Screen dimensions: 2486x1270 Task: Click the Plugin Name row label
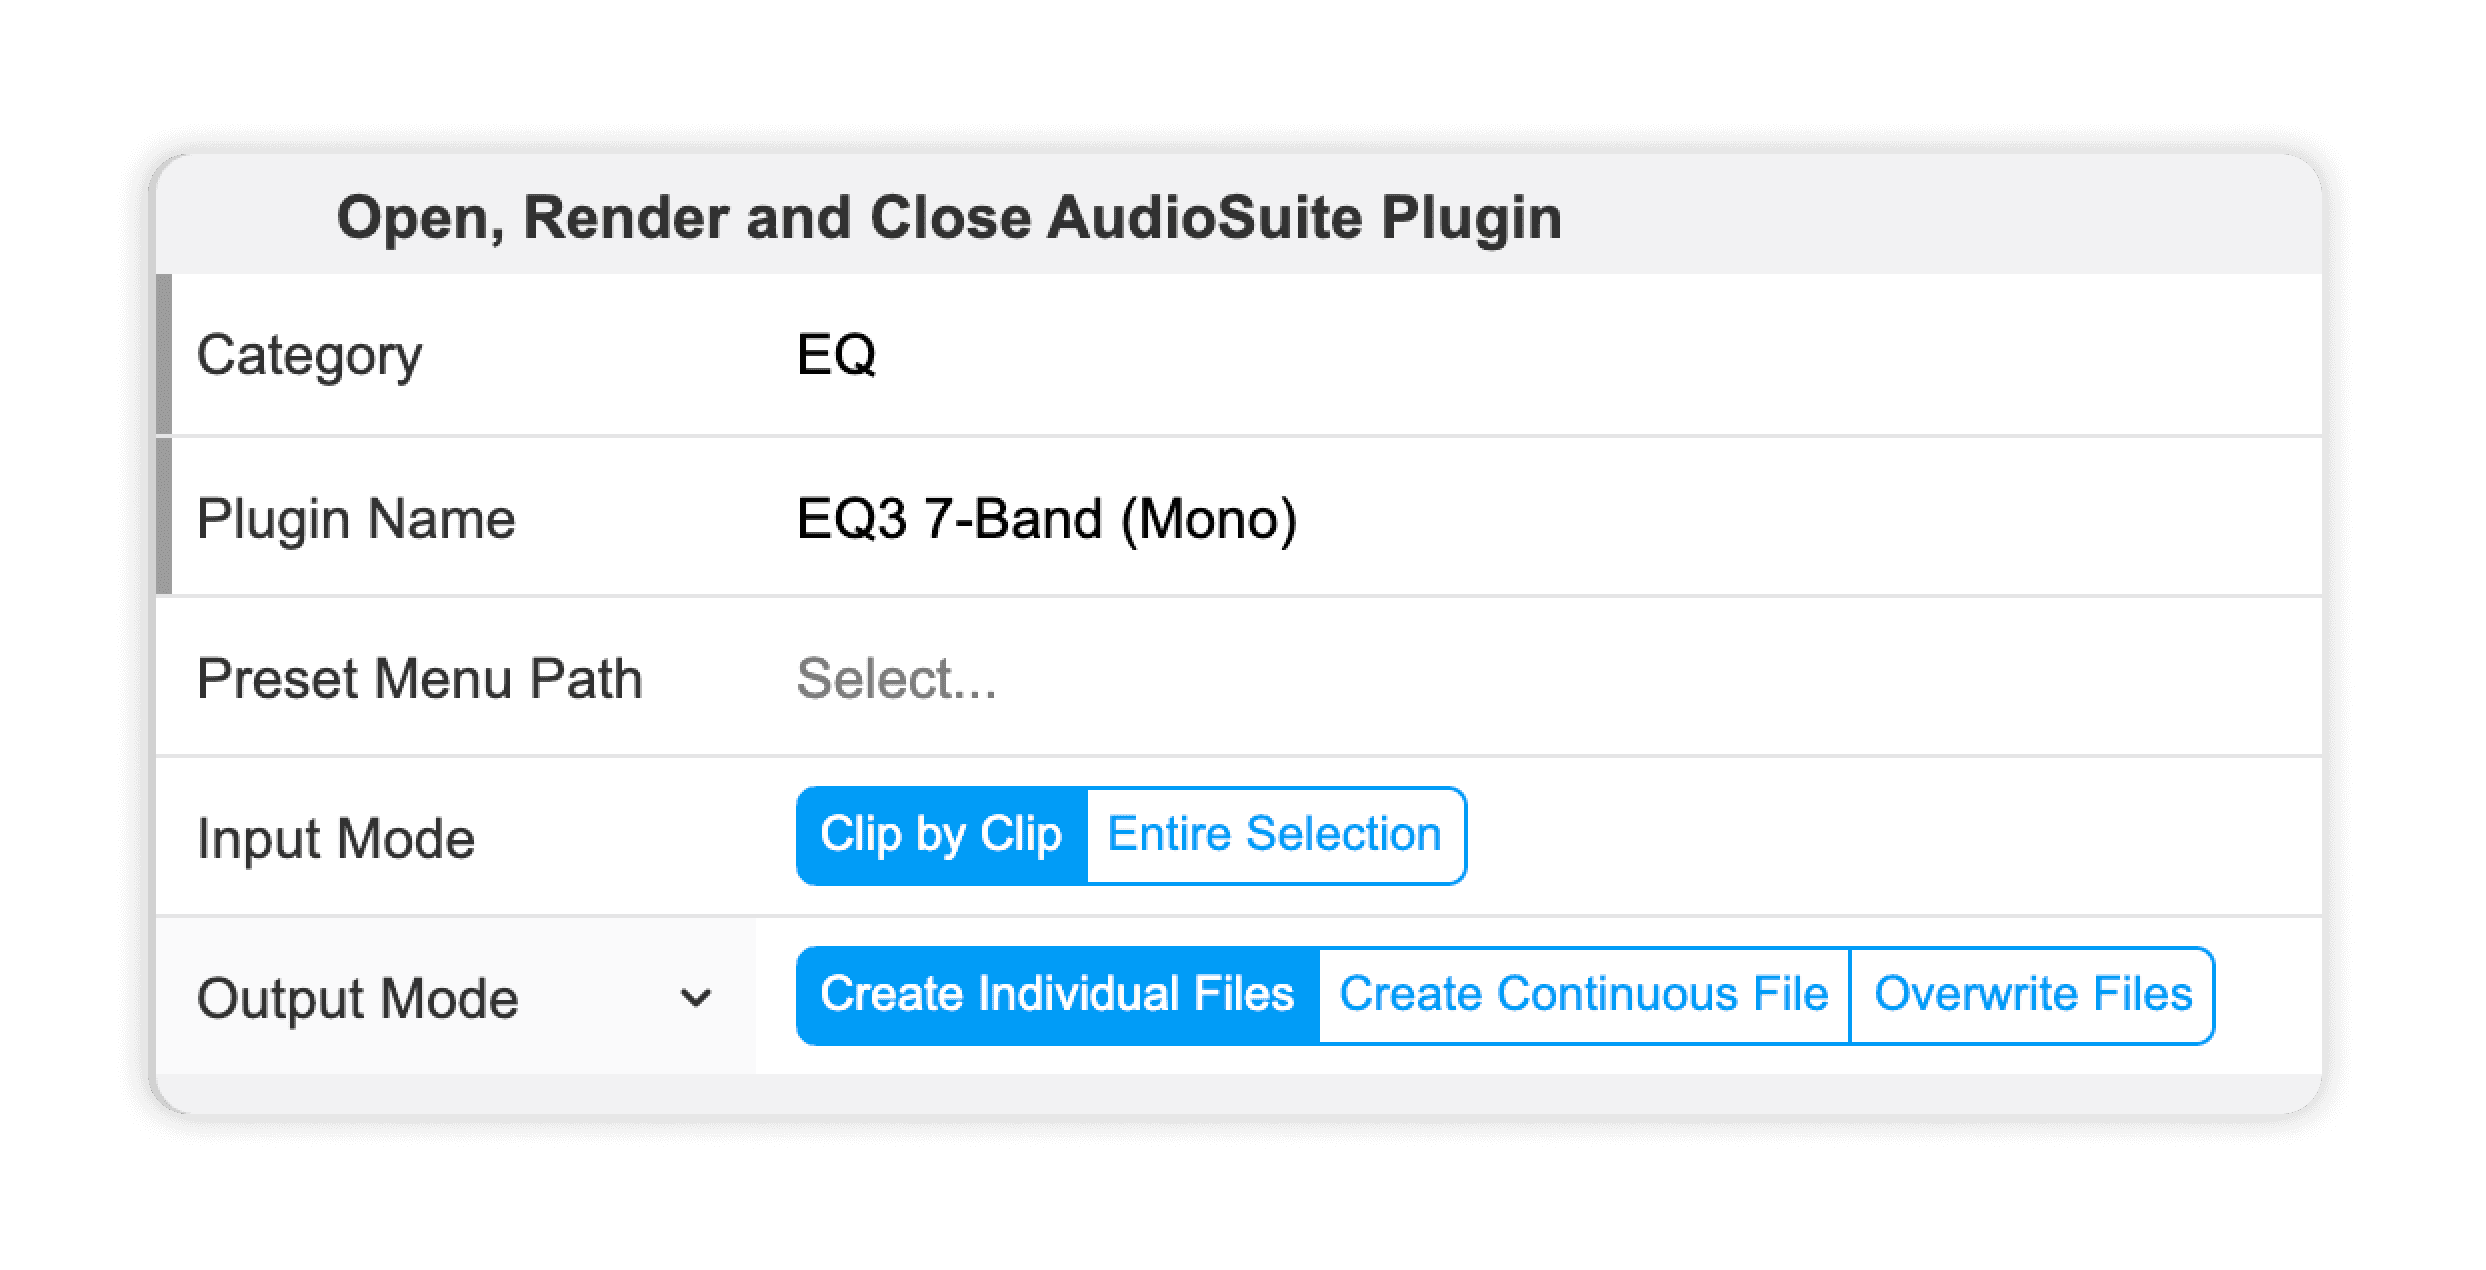tap(357, 518)
